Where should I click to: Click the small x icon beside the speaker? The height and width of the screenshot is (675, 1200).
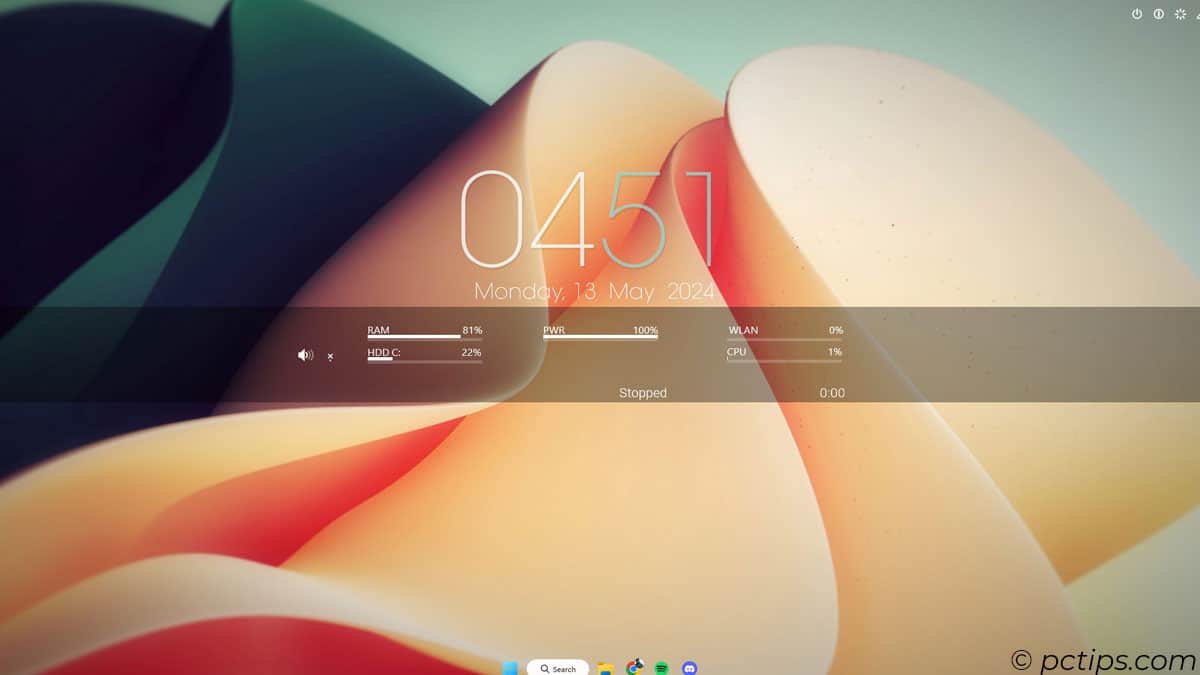click(x=330, y=356)
